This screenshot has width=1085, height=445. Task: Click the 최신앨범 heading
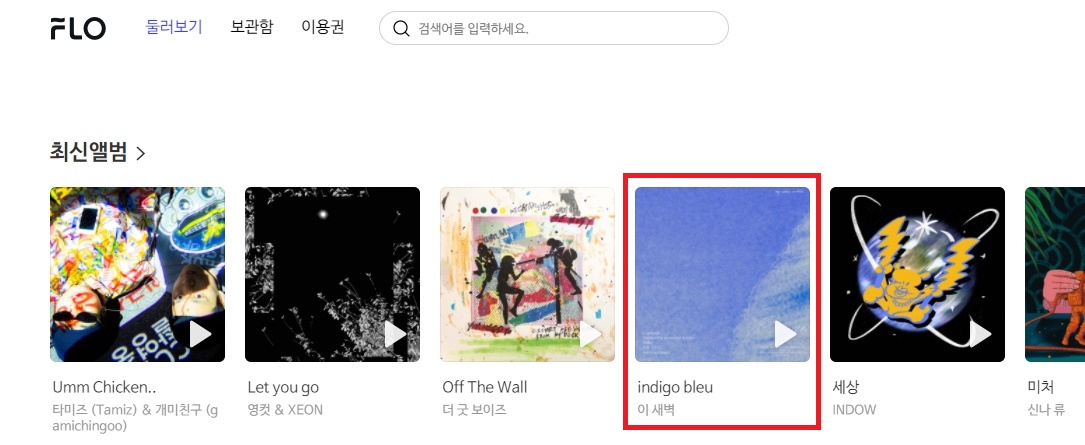[x=88, y=152]
